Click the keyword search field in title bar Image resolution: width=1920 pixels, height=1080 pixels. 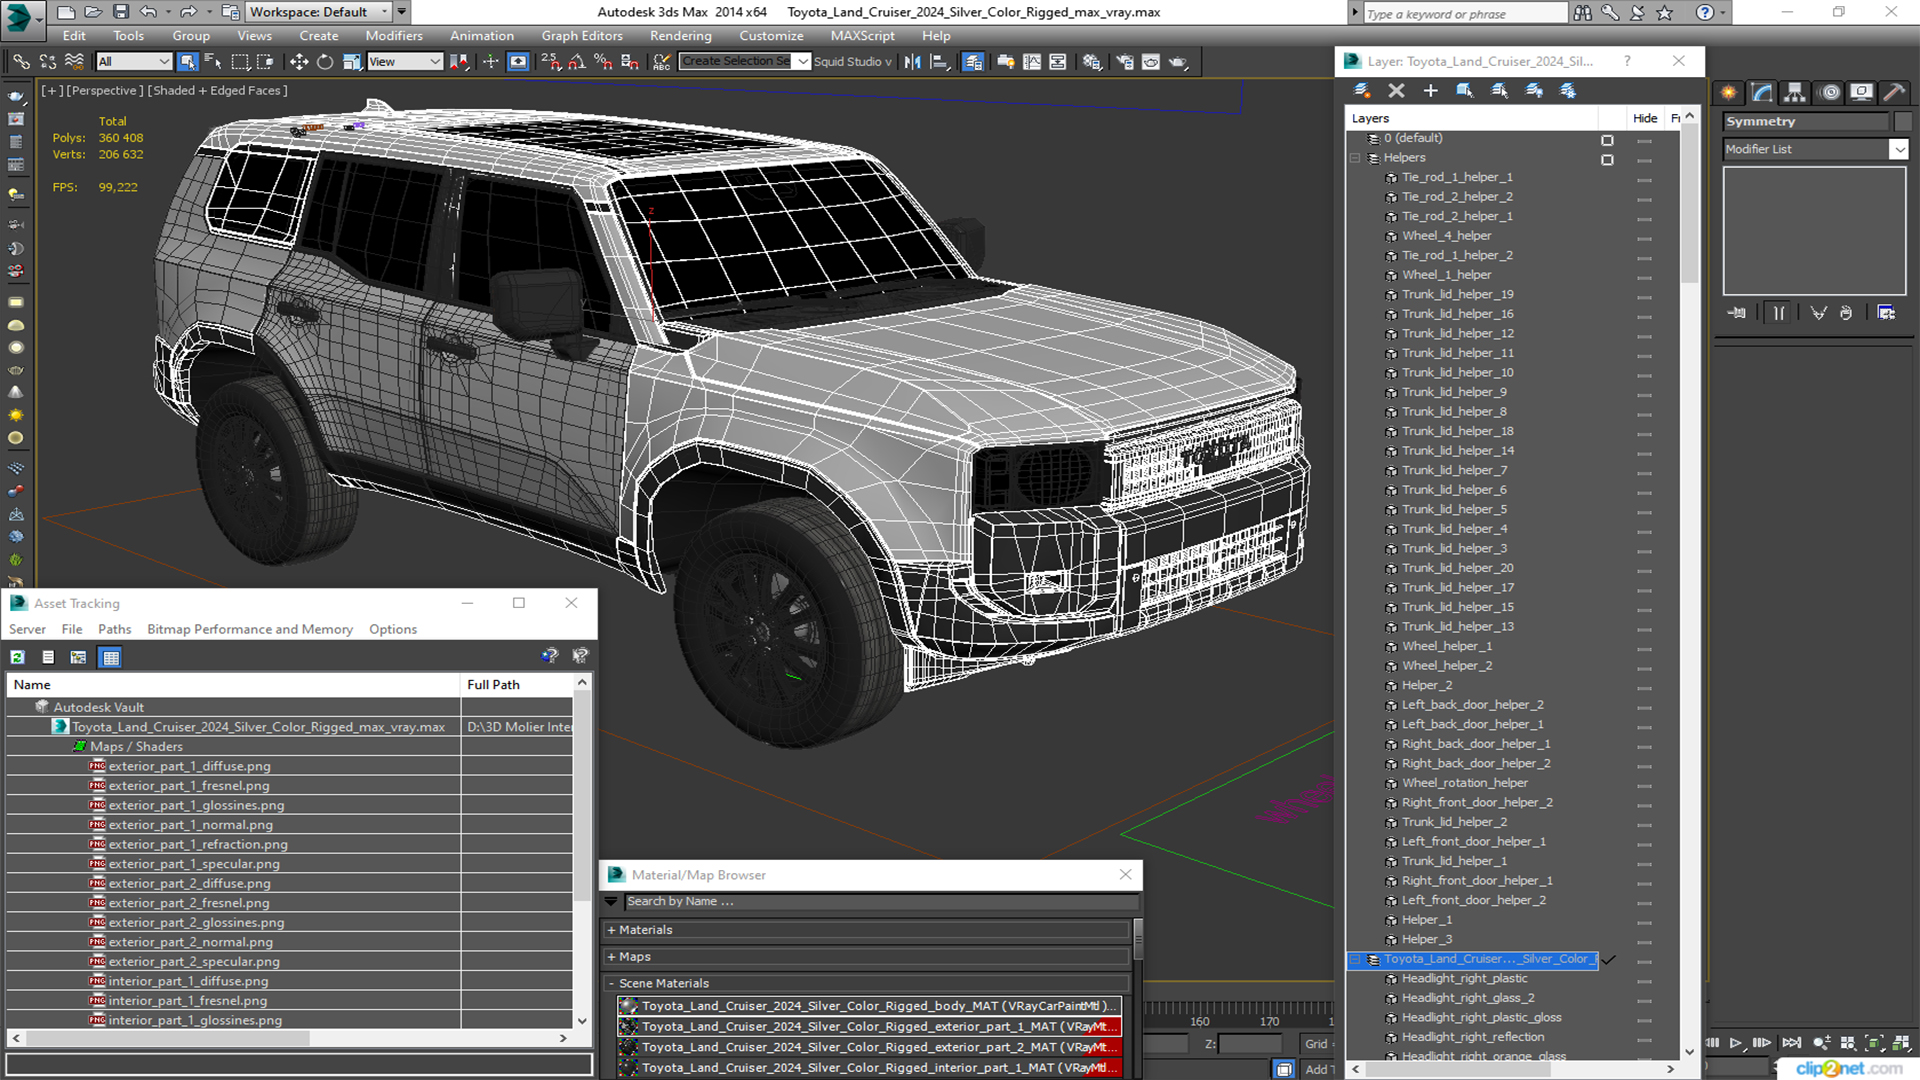[x=1465, y=13]
